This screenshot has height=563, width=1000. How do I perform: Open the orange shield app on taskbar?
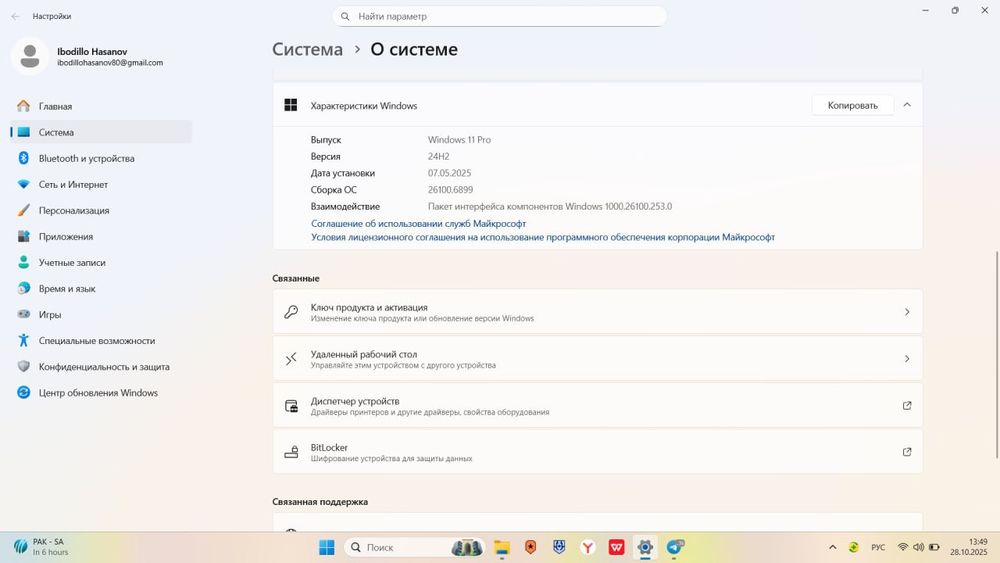coord(531,547)
